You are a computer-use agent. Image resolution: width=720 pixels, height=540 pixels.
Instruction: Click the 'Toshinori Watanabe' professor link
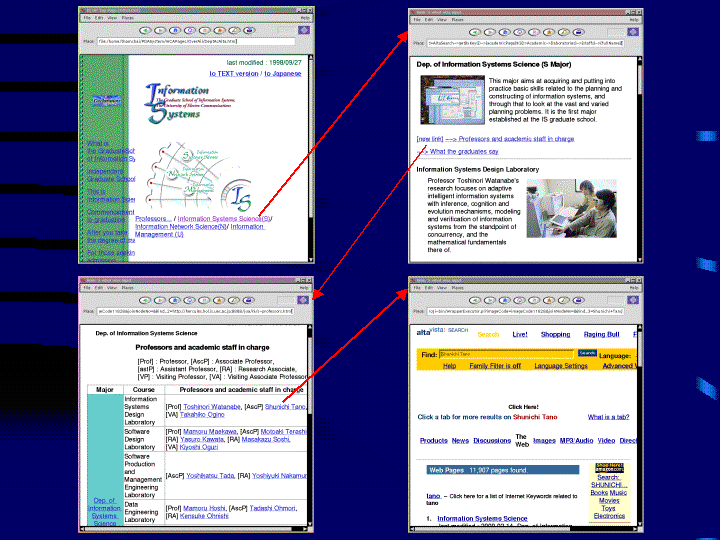click(212, 407)
